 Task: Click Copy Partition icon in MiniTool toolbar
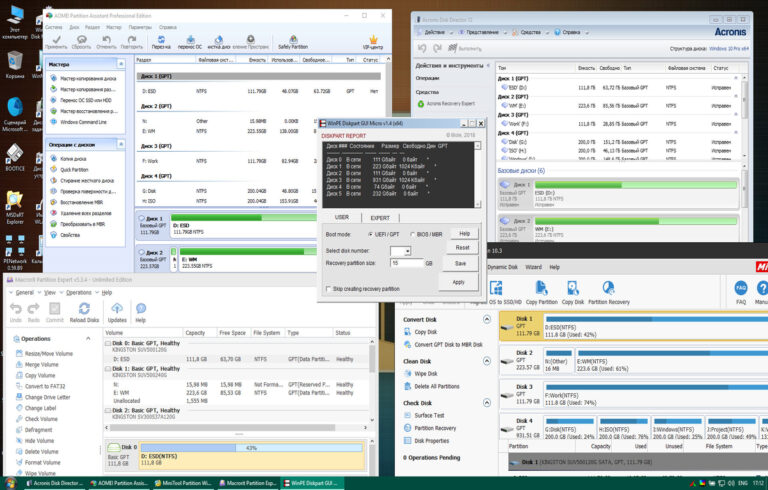[x=541, y=288]
